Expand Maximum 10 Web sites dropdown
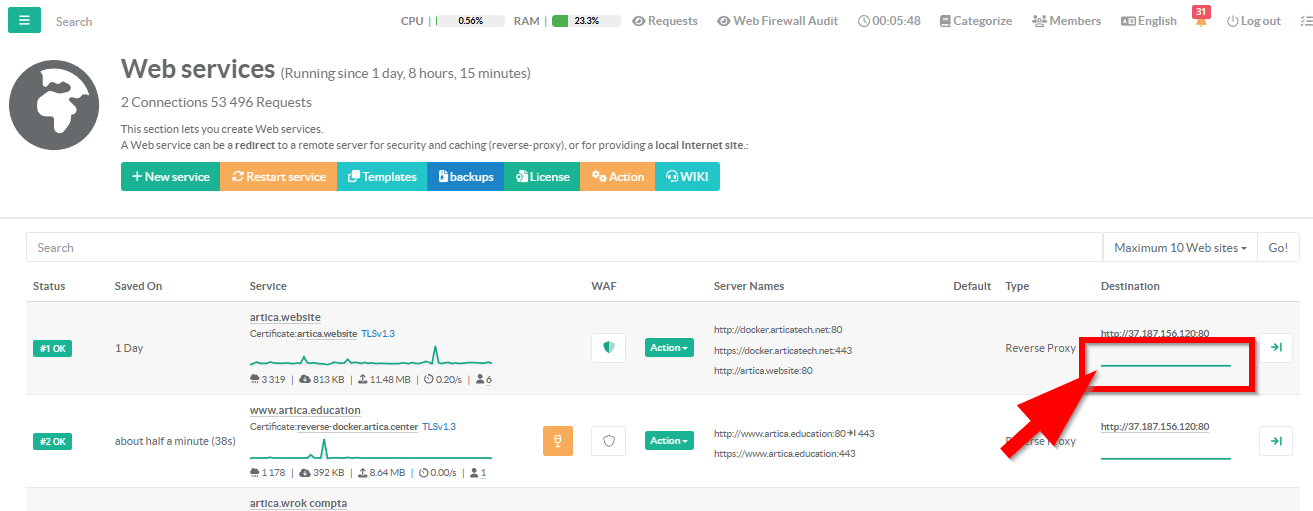1313x511 pixels. 1180,248
